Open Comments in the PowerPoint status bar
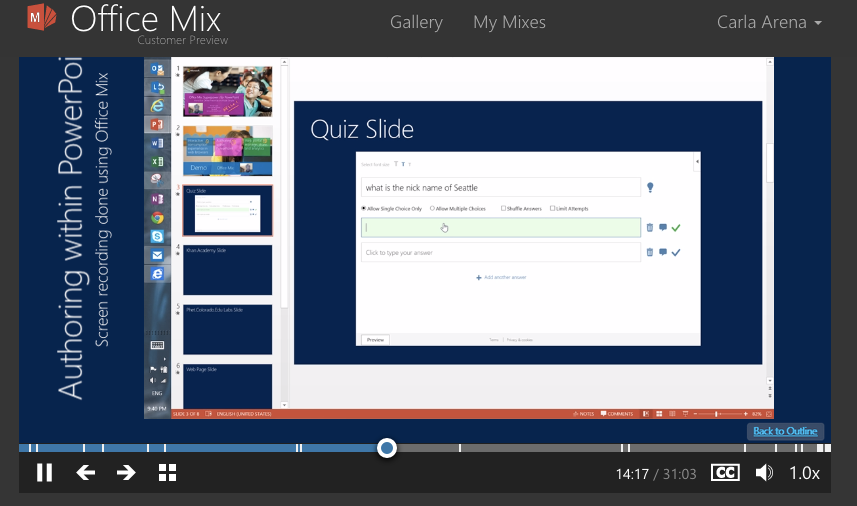Screen dimensions: 857x506 pyautogui.click(x=617, y=414)
